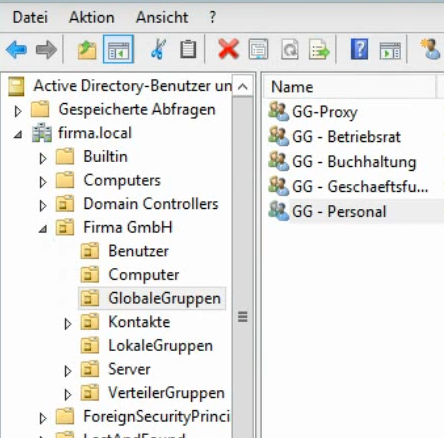This screenshot has width=444, height=438.
Task: Select the Builtin container label
Action: point(105,156)
